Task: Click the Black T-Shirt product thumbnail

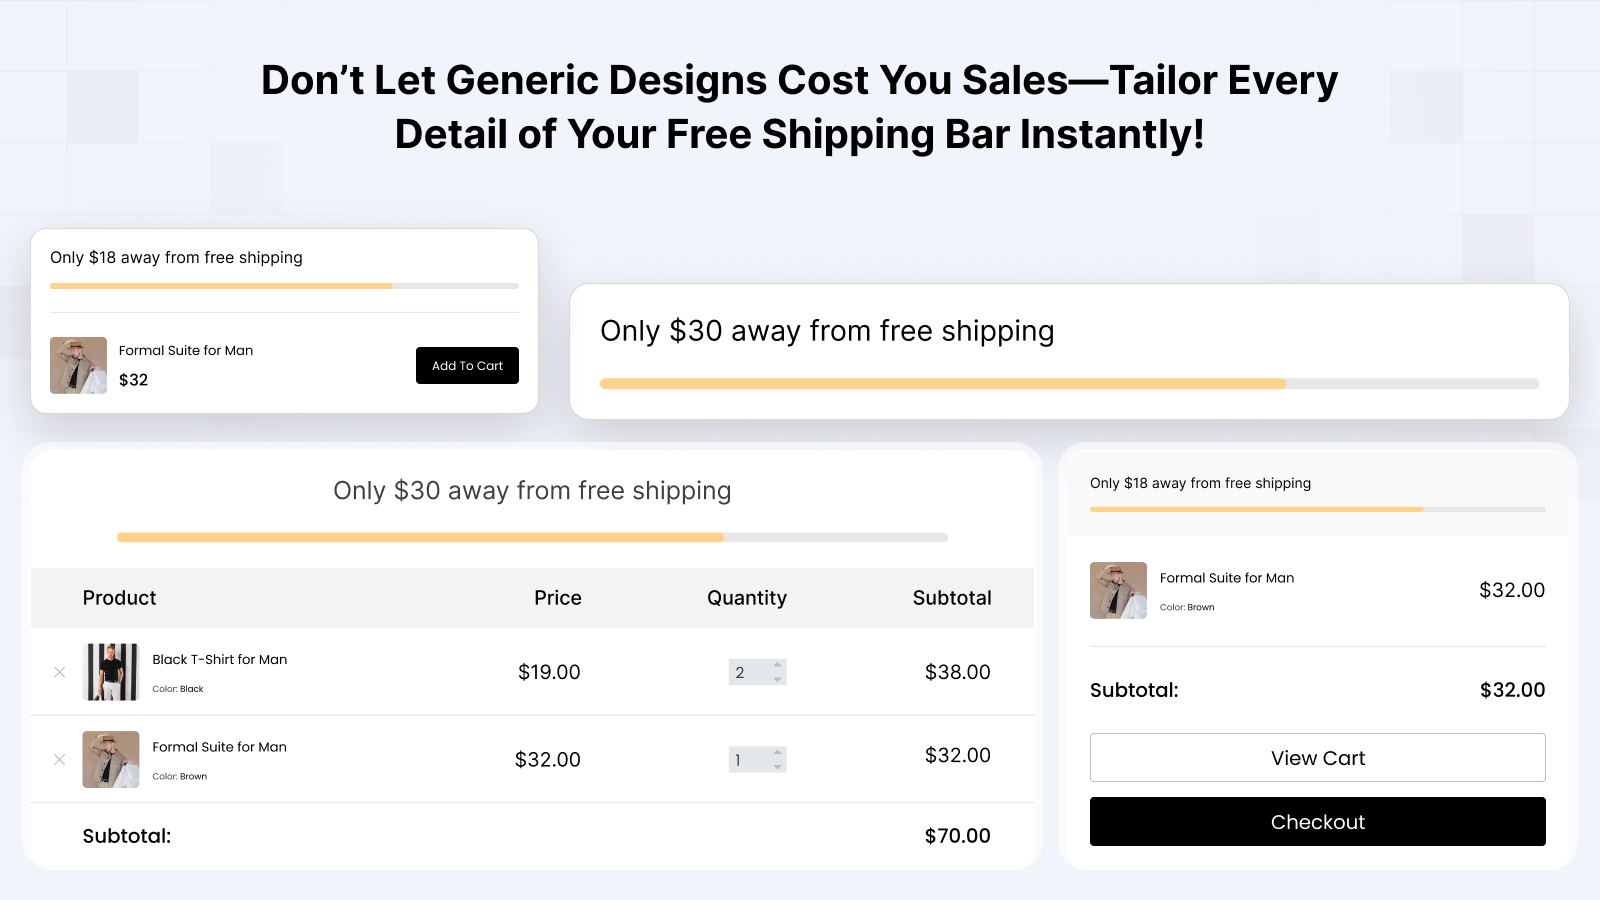Action: pos(111,672)
